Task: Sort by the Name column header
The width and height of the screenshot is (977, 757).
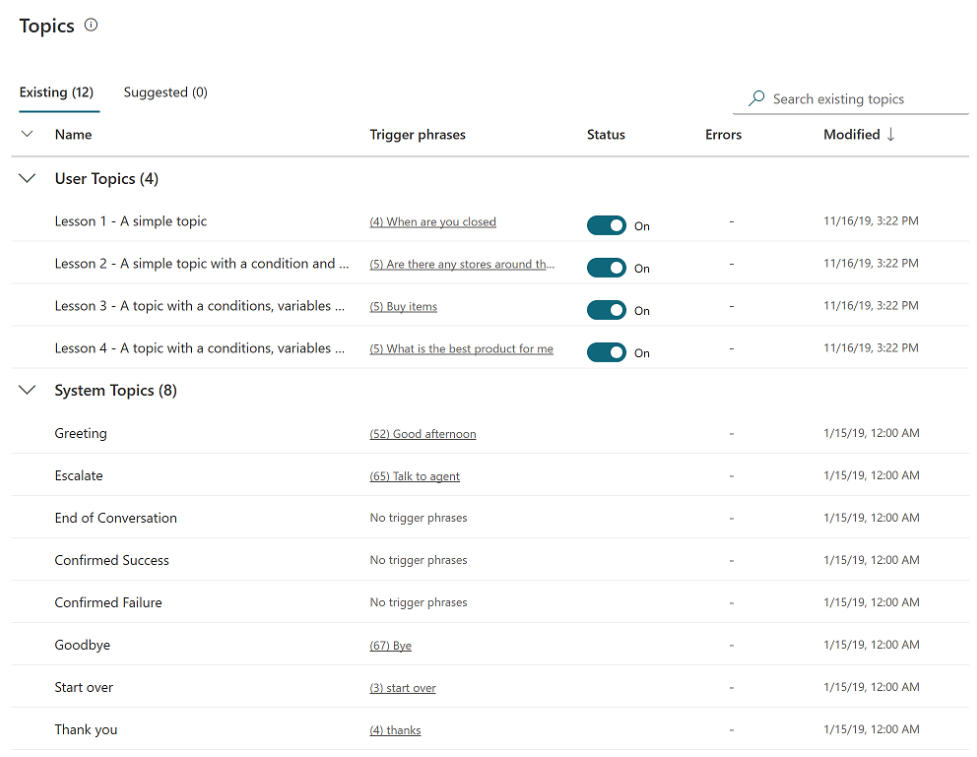Action: coord(73,134)
